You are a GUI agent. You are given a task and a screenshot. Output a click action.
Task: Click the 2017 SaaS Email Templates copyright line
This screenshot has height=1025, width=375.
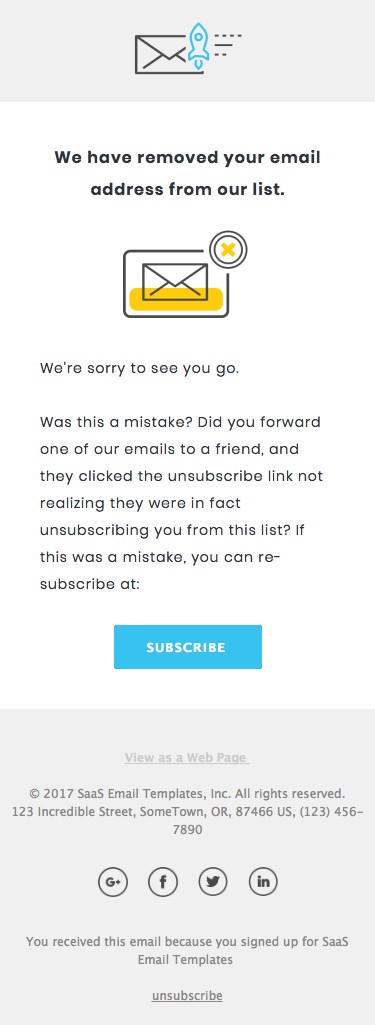(188, 794)
